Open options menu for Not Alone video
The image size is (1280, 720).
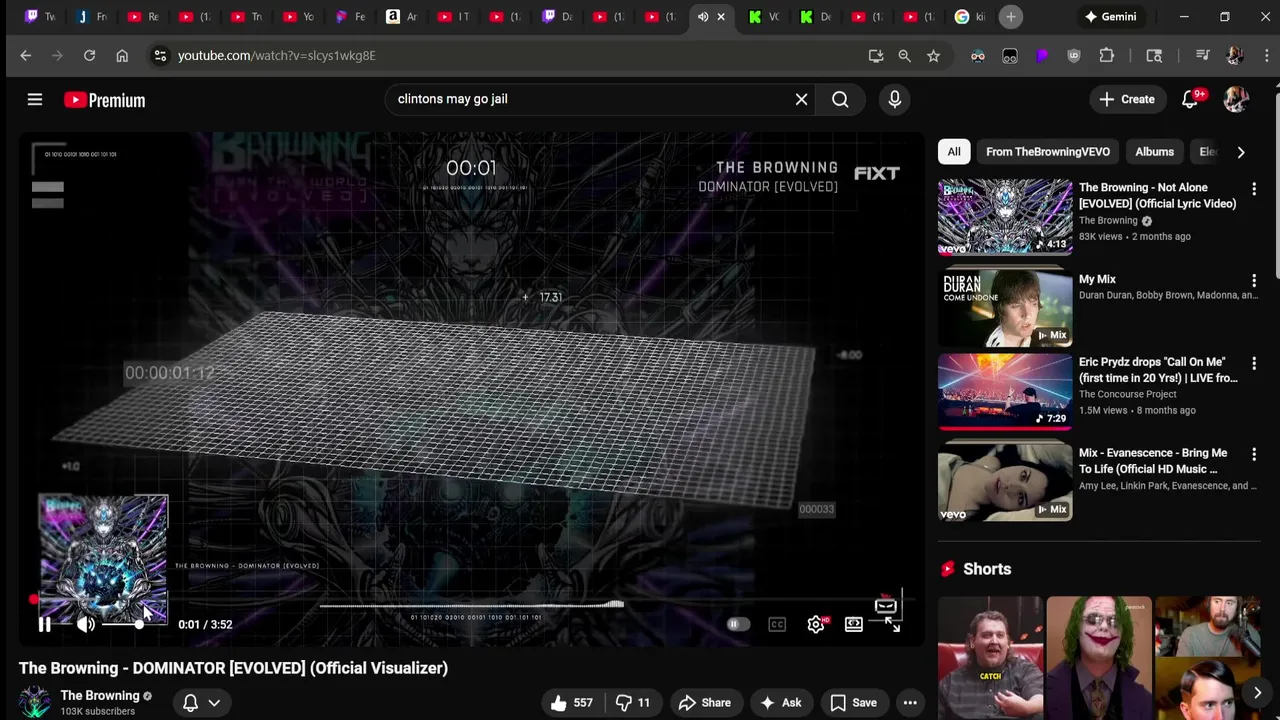point(1254,189)
